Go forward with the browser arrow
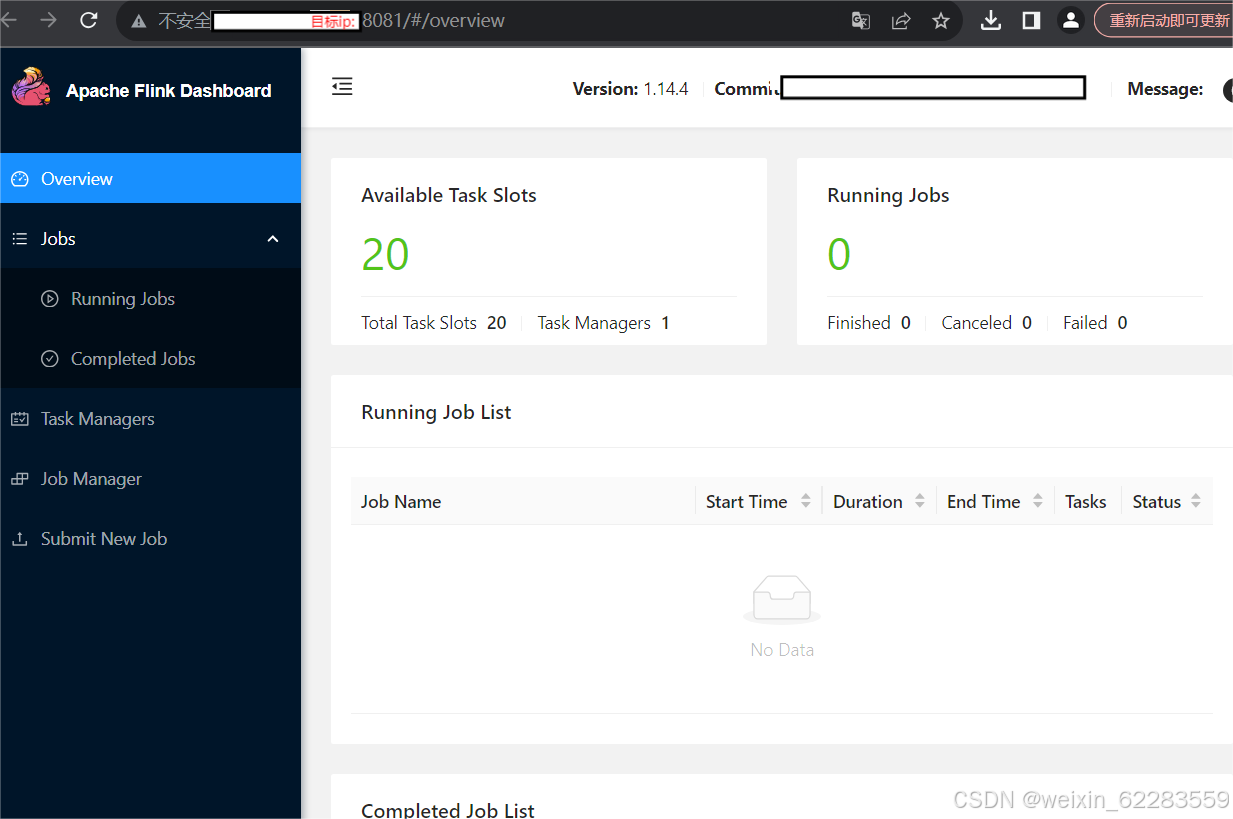The image size is (1233, 819). [47, 20]
